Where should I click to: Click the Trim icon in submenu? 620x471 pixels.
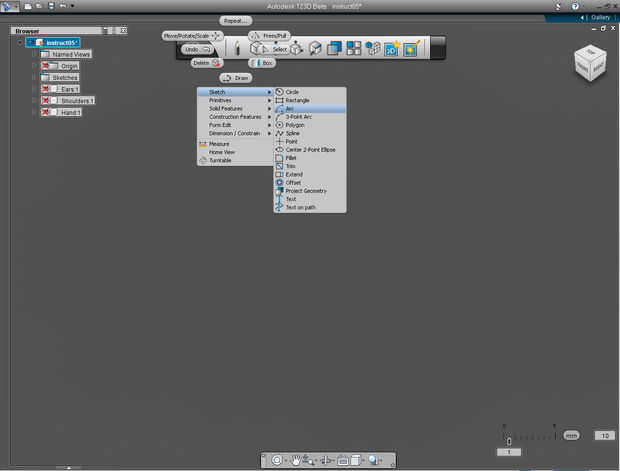[x=280, y=166]
